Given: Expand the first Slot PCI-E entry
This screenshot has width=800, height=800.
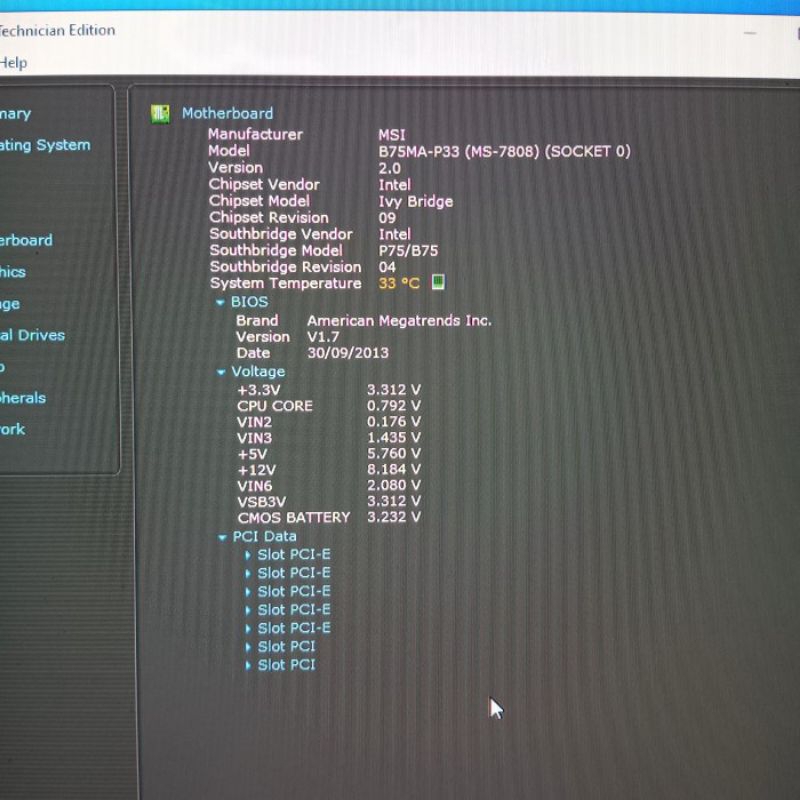Looking at the screenshot, I should point(249,555).
